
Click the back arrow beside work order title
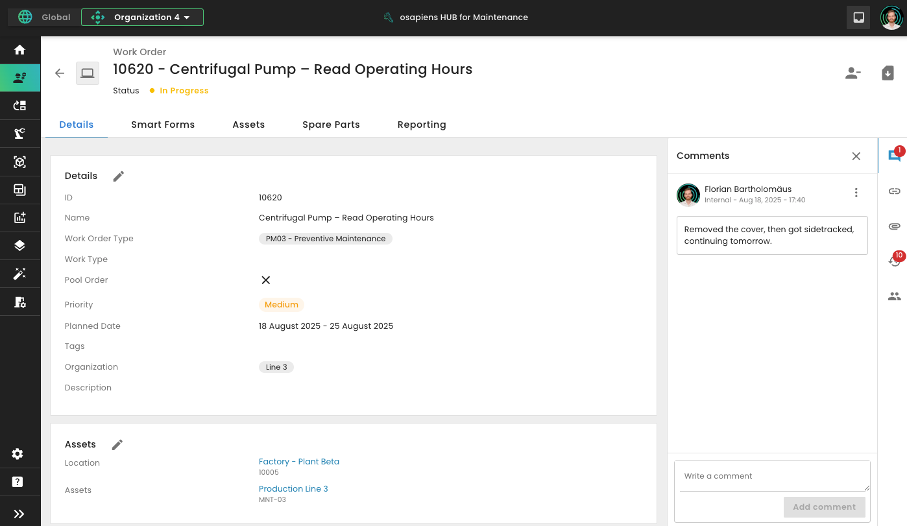(59, 73)
